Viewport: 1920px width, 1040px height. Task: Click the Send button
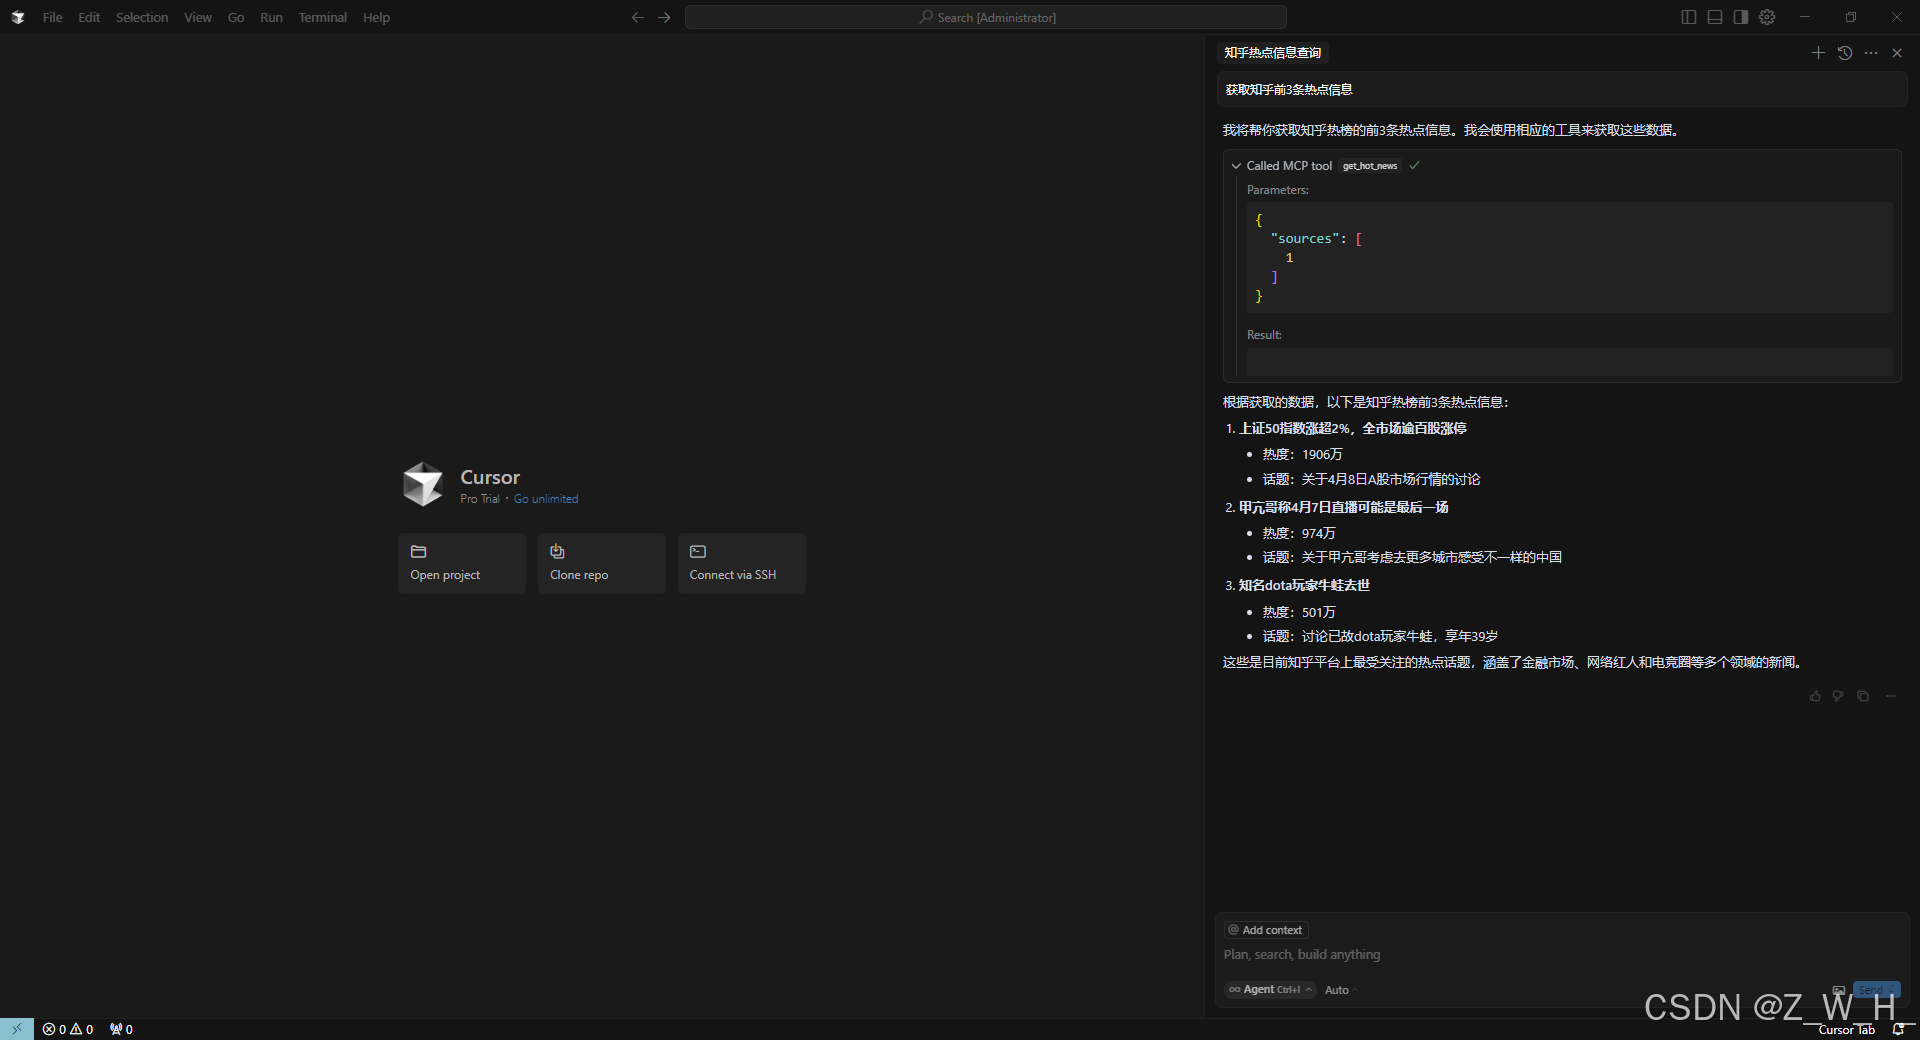1876,990
